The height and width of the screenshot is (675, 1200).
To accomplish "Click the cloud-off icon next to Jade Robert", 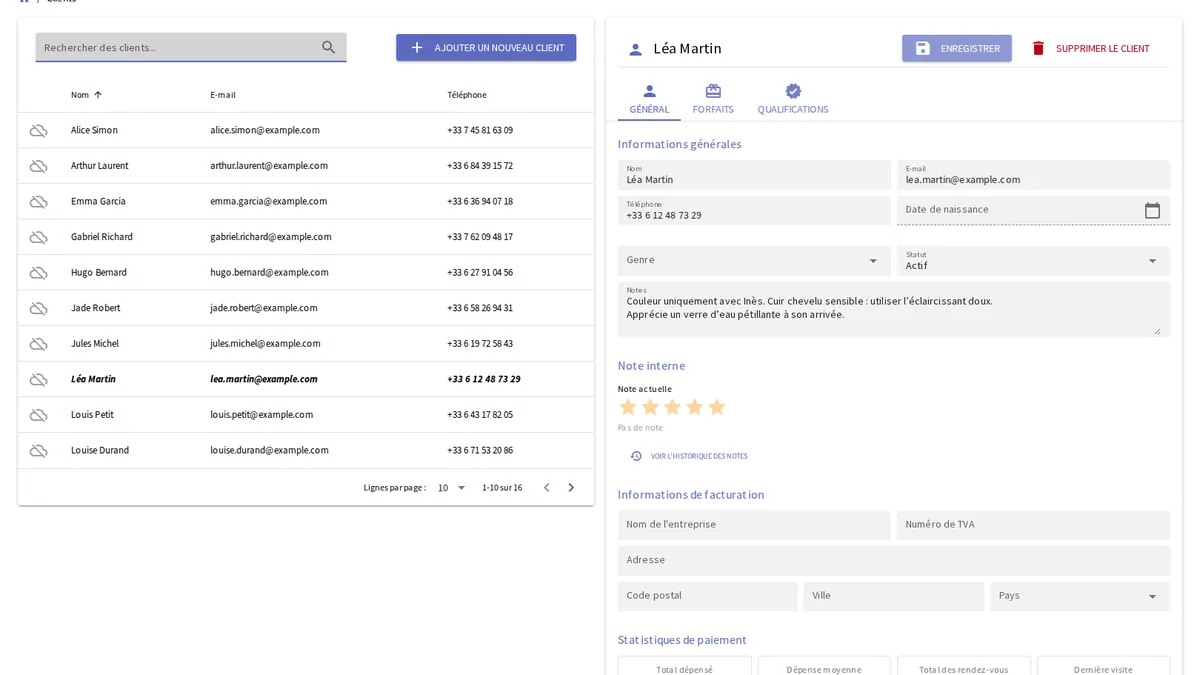I will pyautogui.click(x=38, y=308).
